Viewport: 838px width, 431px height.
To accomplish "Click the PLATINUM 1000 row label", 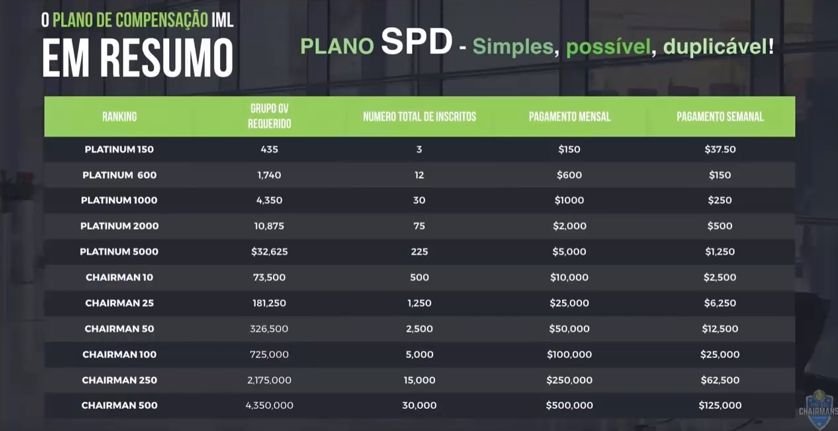I will click(x=119, y=201).
